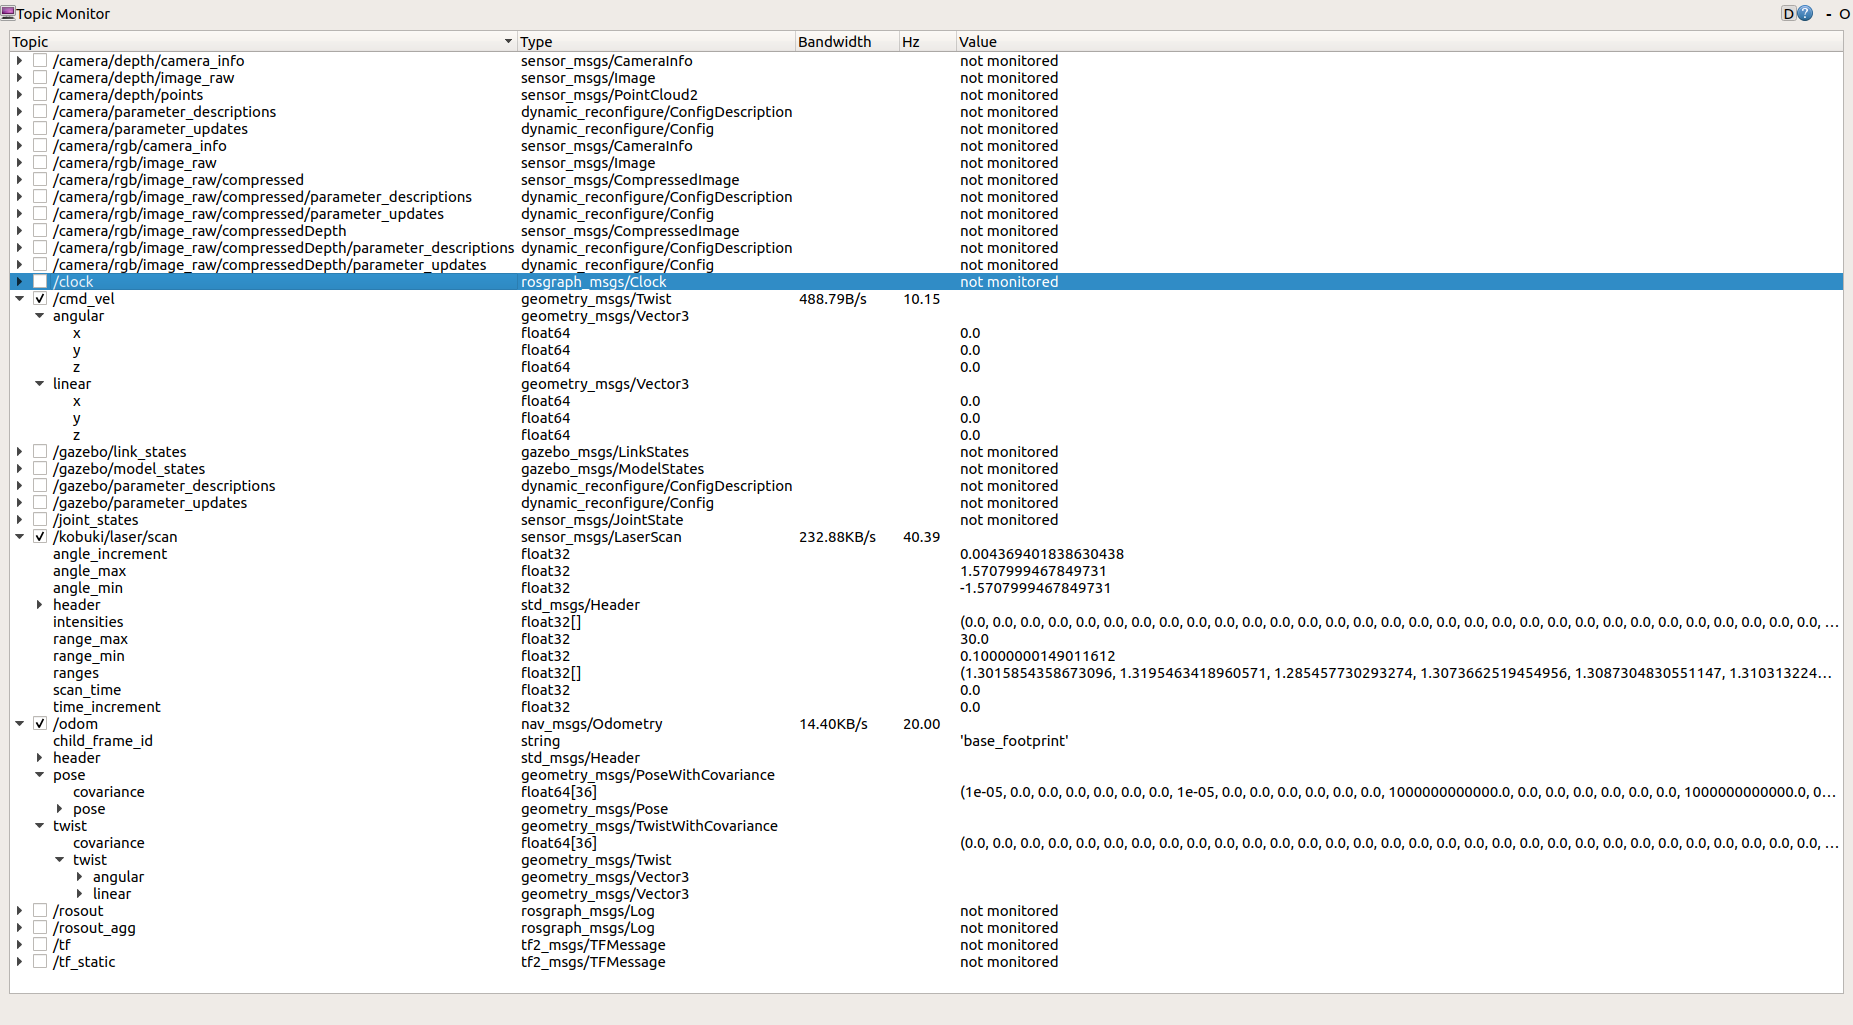
Task: Click the D dock toggle button
Action: (1788, 14)
